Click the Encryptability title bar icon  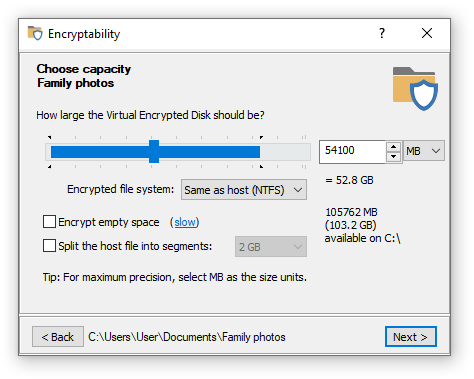tap(35, 33)
